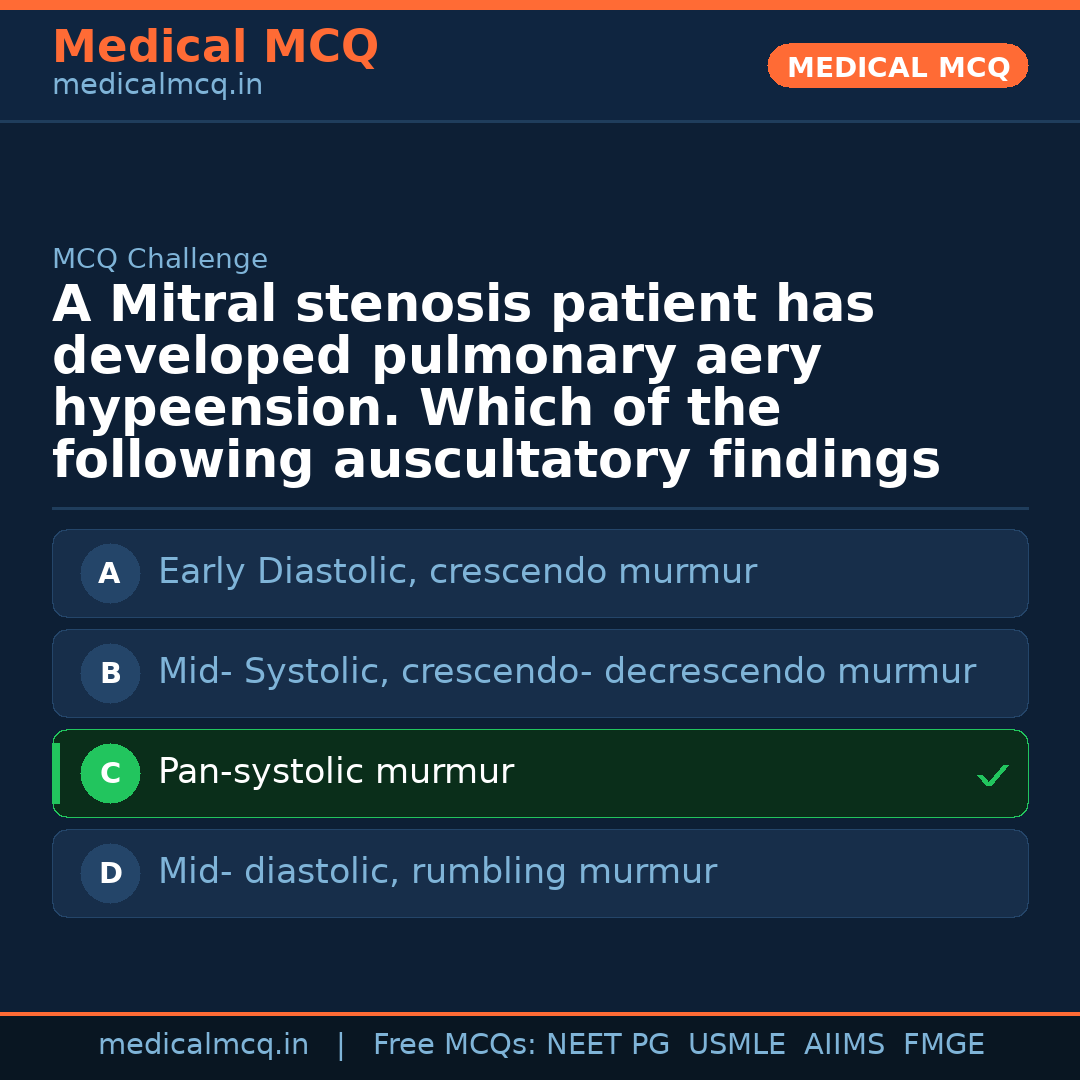Click the green checkmark on option C
This screenshot has width=1080, height=1080.
point(992,775)
